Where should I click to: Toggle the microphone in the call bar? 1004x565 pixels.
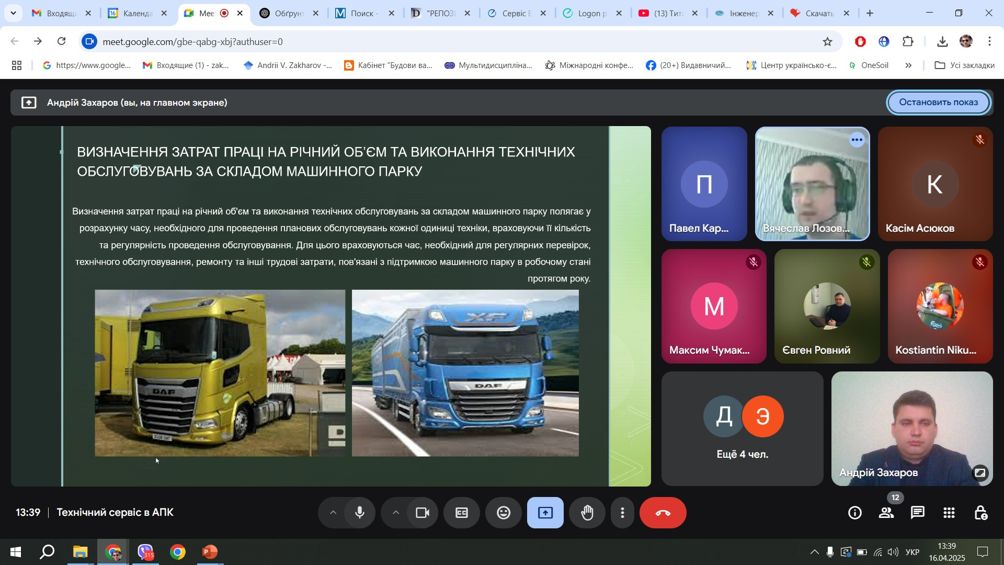[x=360, y=513]
